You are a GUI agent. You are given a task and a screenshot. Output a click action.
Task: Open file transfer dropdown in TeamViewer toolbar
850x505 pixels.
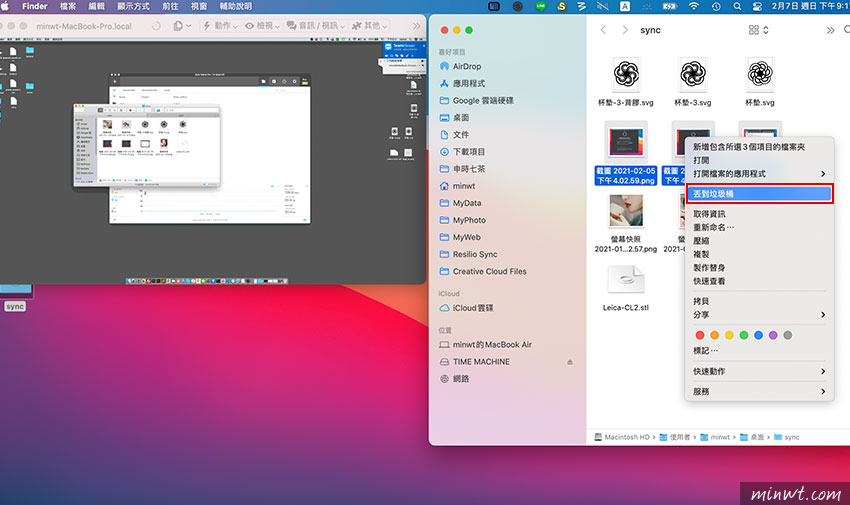click(x=182, y=25)
